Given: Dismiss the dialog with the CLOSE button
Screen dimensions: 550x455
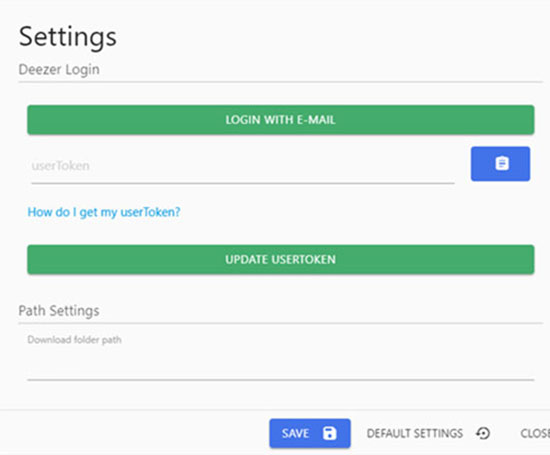Looking at the screenshot, I should coord(535,433).
